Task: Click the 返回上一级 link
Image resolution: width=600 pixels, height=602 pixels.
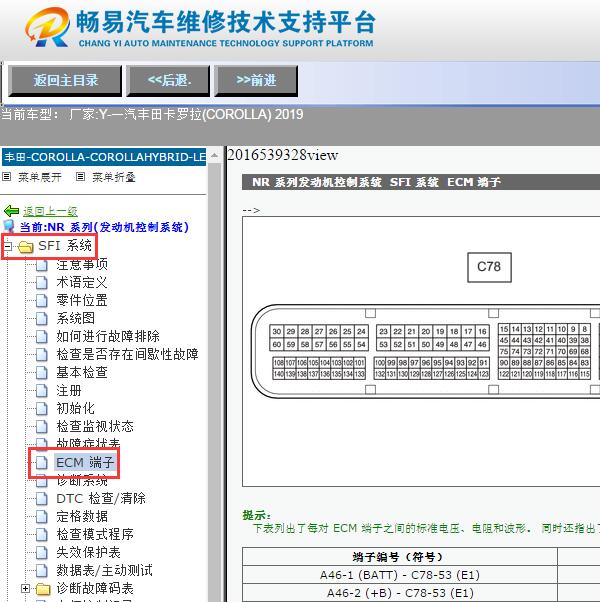Action: click(x=50, y=211)
